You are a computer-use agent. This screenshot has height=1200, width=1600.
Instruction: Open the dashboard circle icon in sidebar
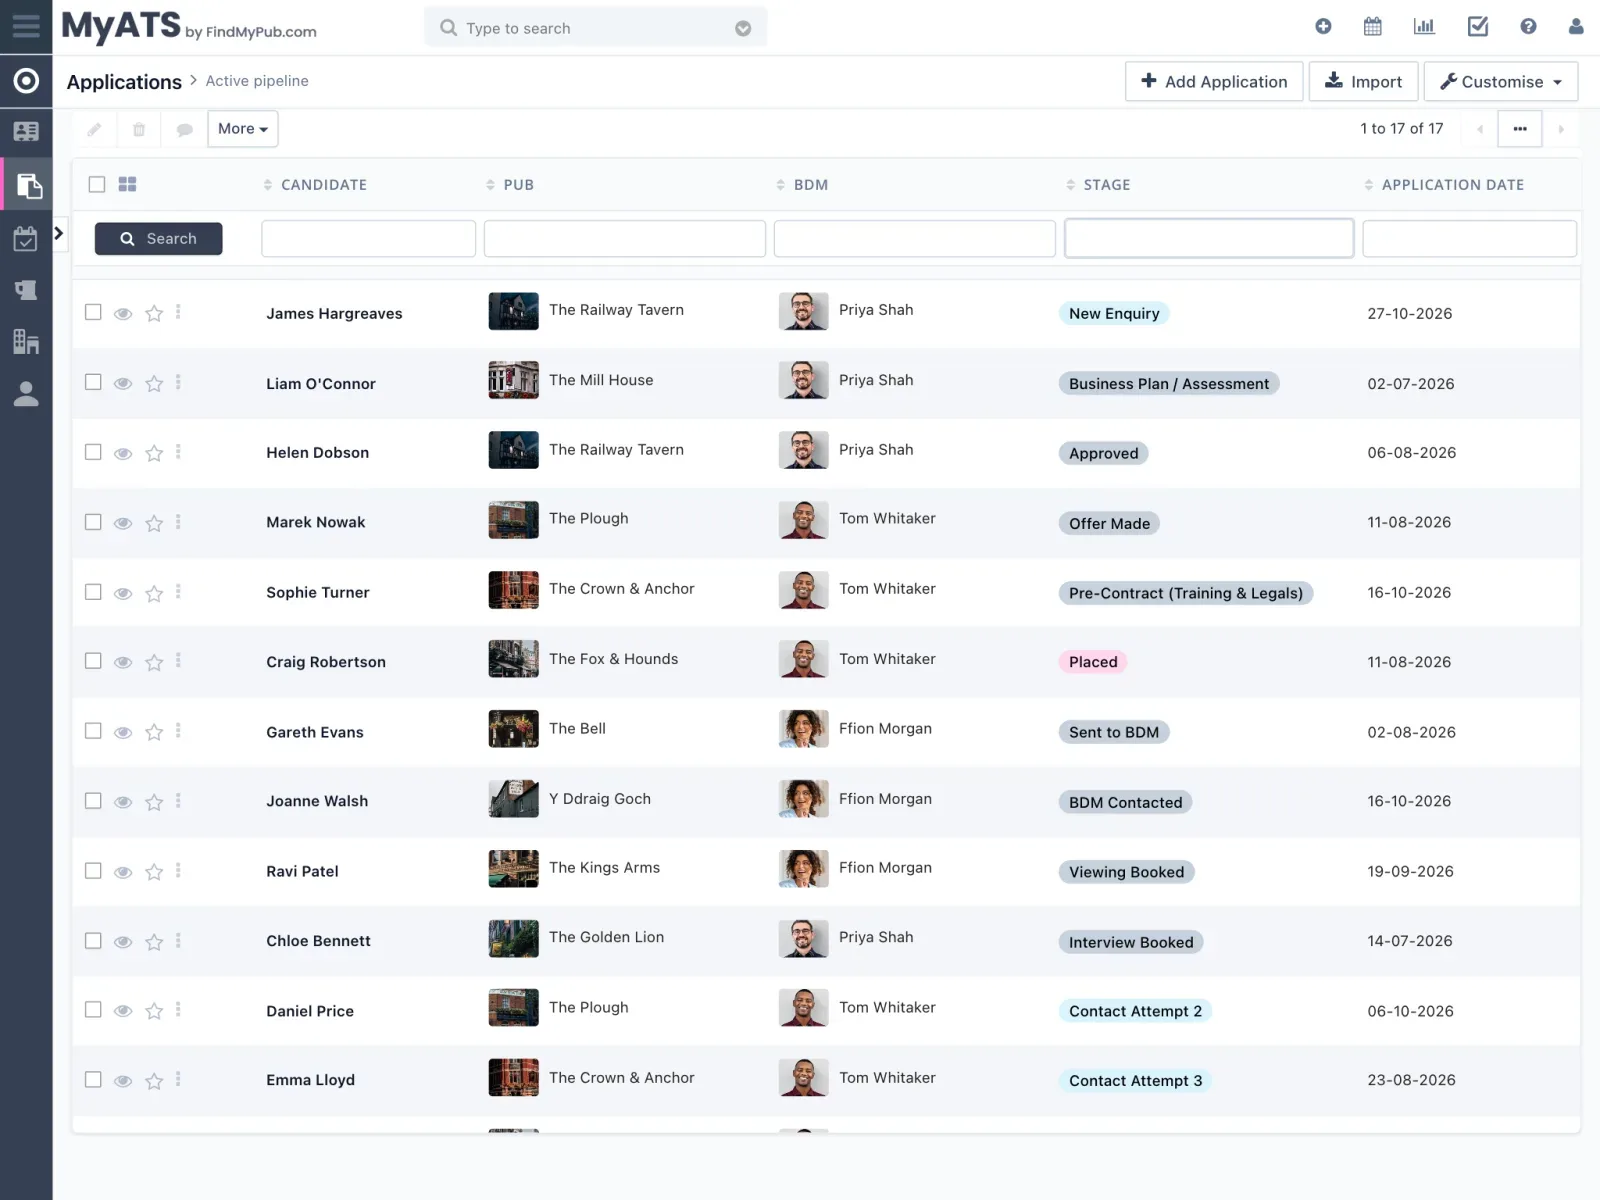(x=26, y=81)
